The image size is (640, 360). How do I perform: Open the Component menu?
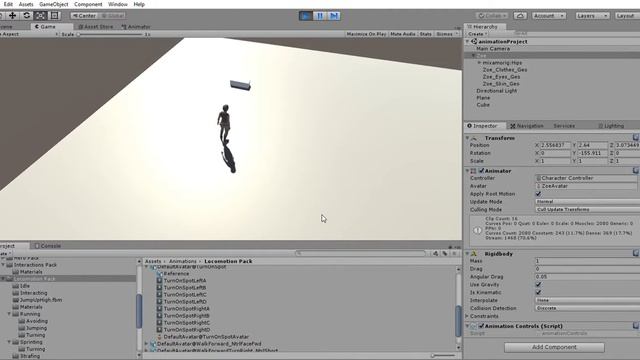(88, 4)
